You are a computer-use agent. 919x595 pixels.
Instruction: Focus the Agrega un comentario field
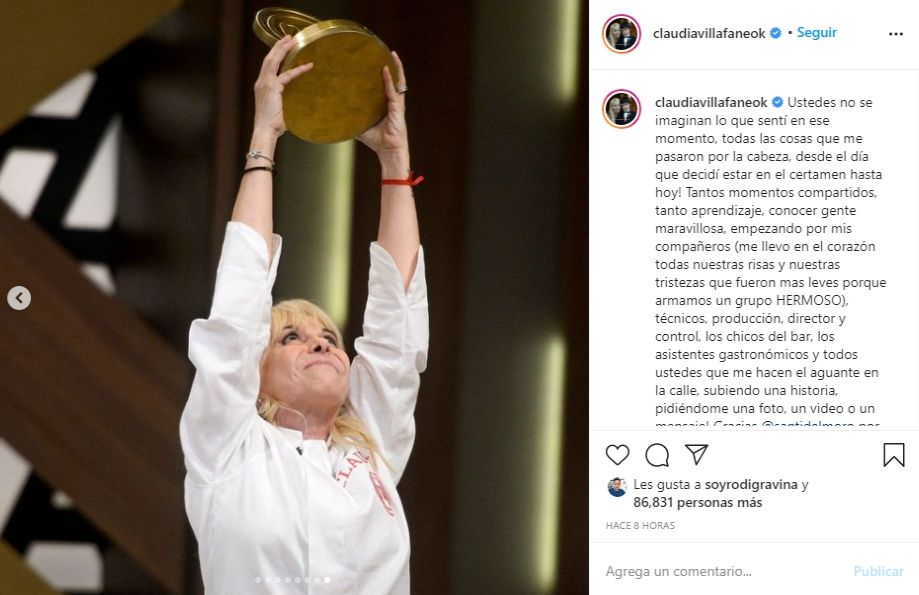point(722,571)
